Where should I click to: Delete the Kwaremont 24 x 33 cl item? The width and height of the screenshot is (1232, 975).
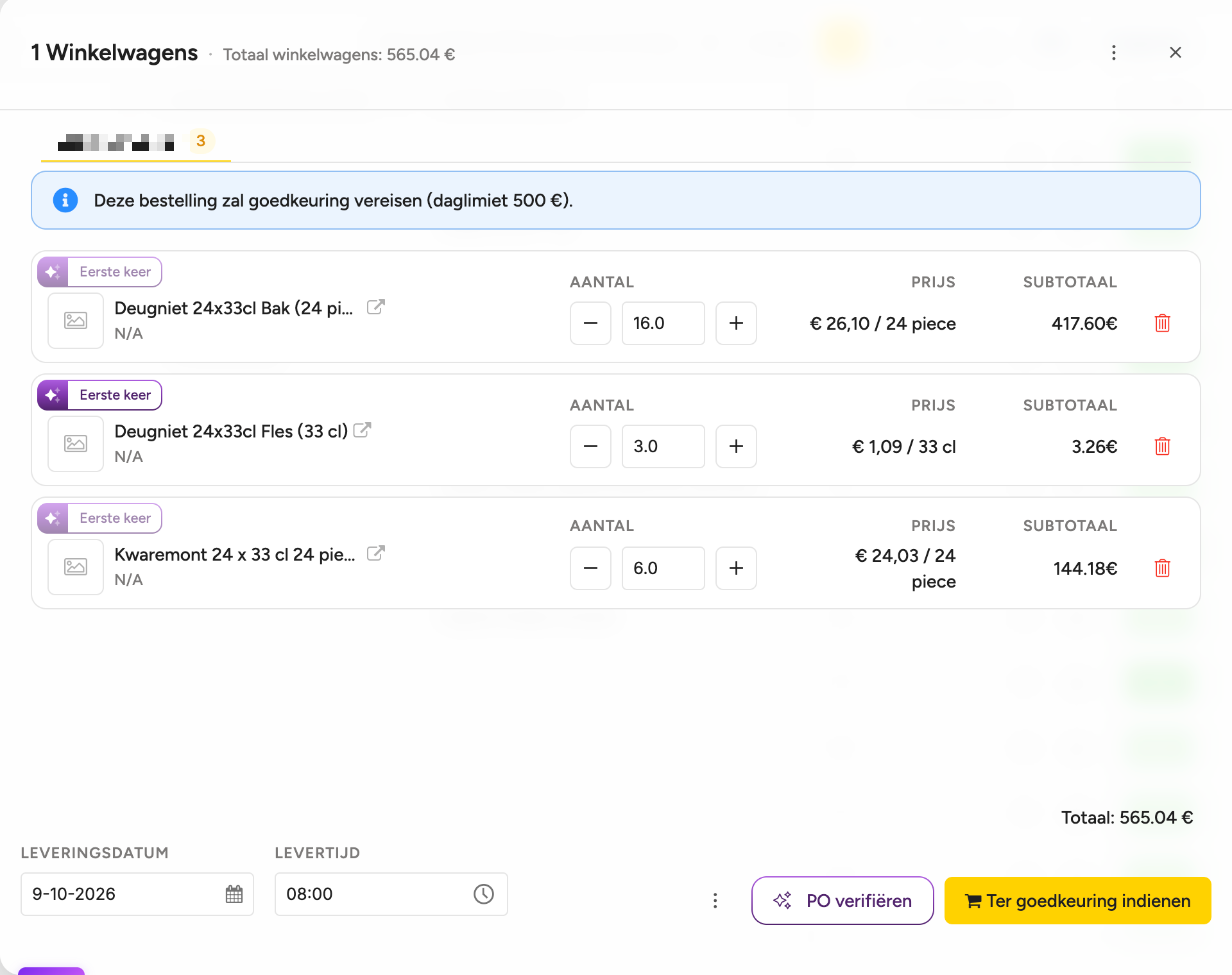pyautogui.click(x=1162, y=568)
